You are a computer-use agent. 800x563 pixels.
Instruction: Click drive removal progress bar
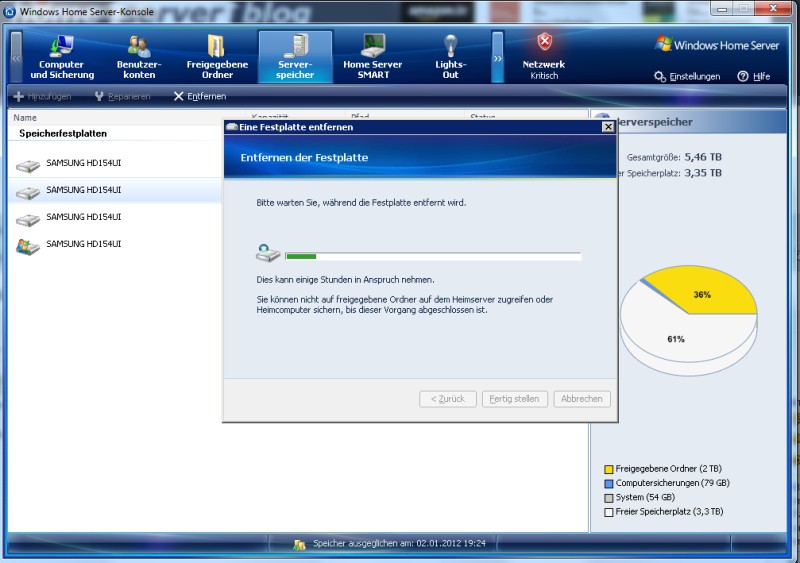pos(433,256)
